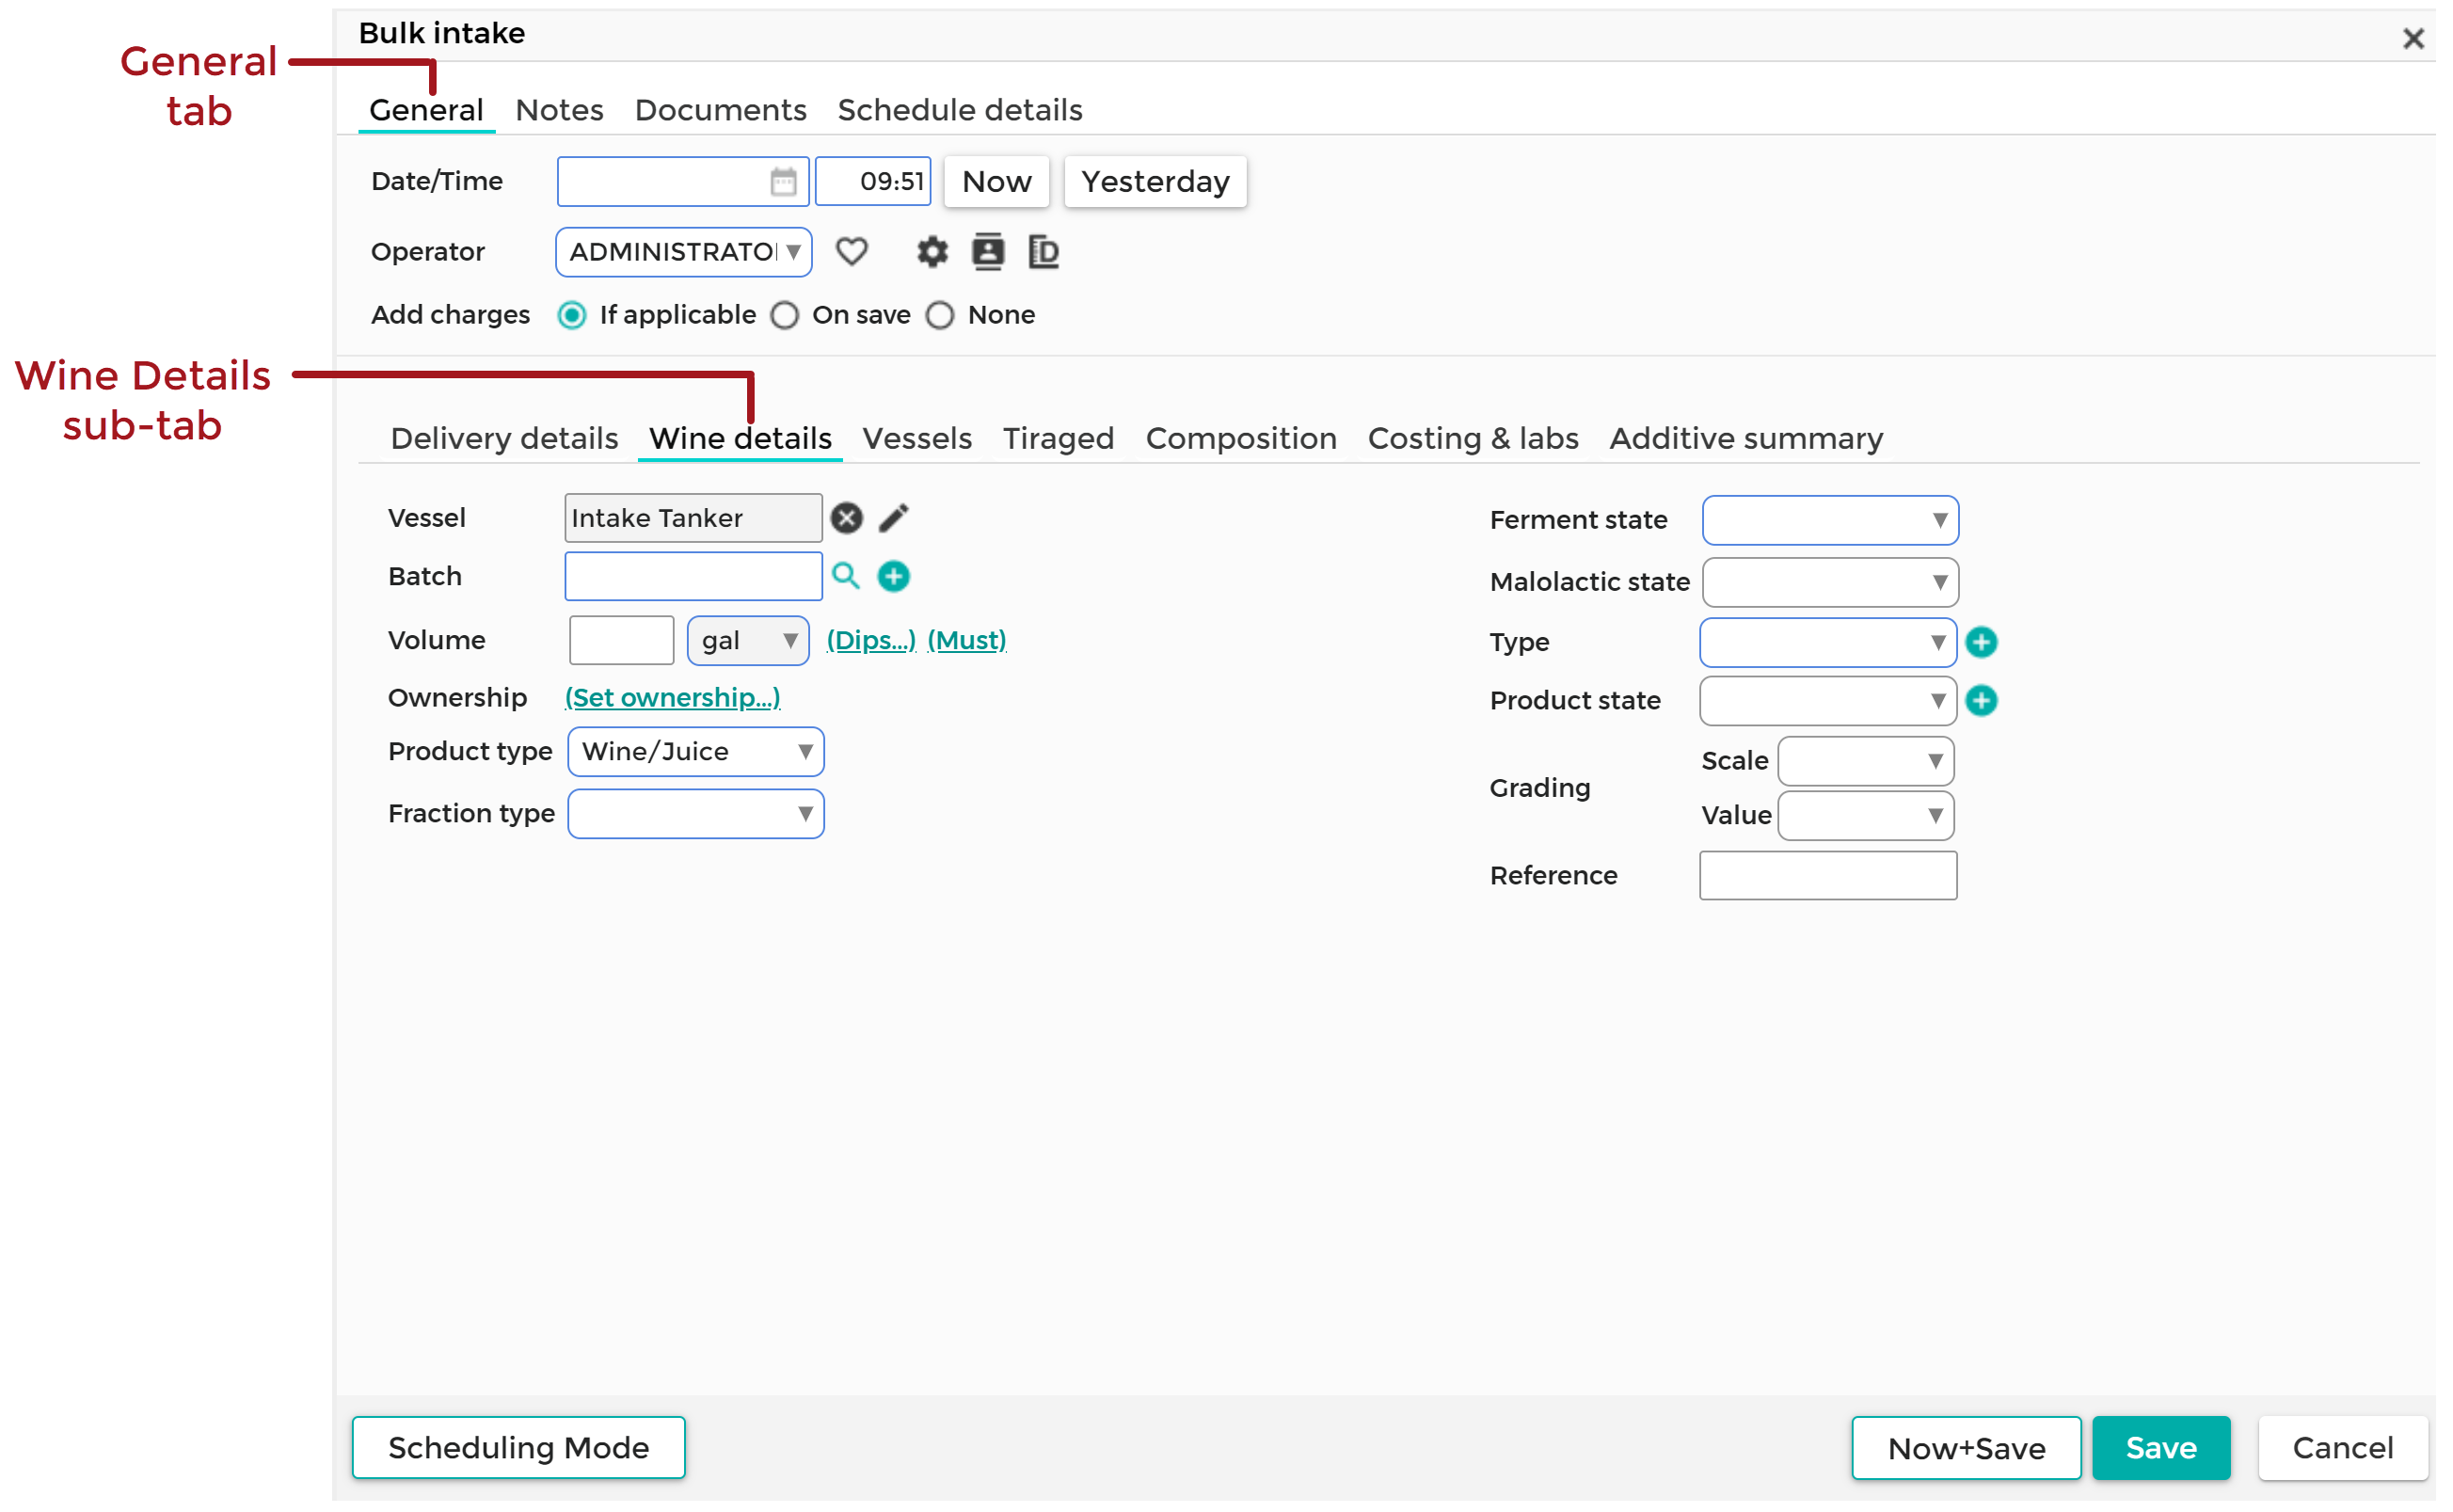Go to the Documents tab
The image size is (2453, 1512).
pyautogui.click(x=720, y=110)
